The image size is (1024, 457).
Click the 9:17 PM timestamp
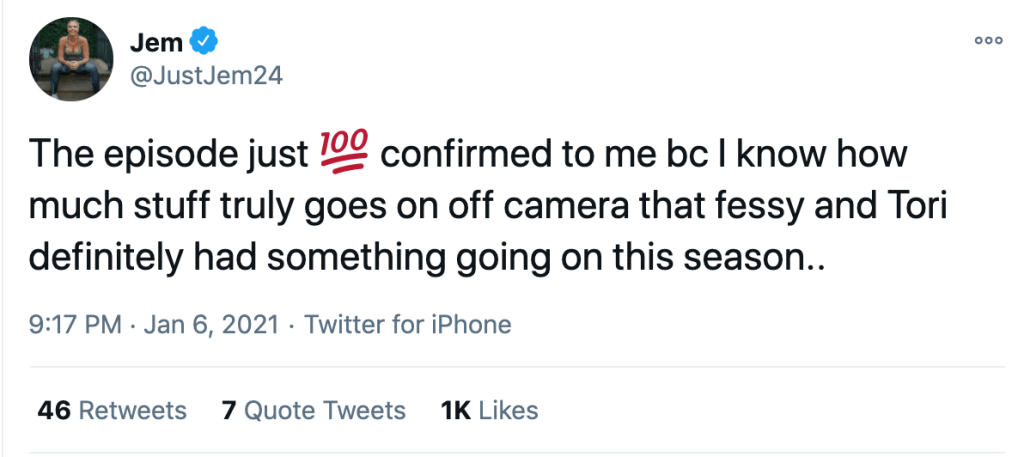pos(75,325)
